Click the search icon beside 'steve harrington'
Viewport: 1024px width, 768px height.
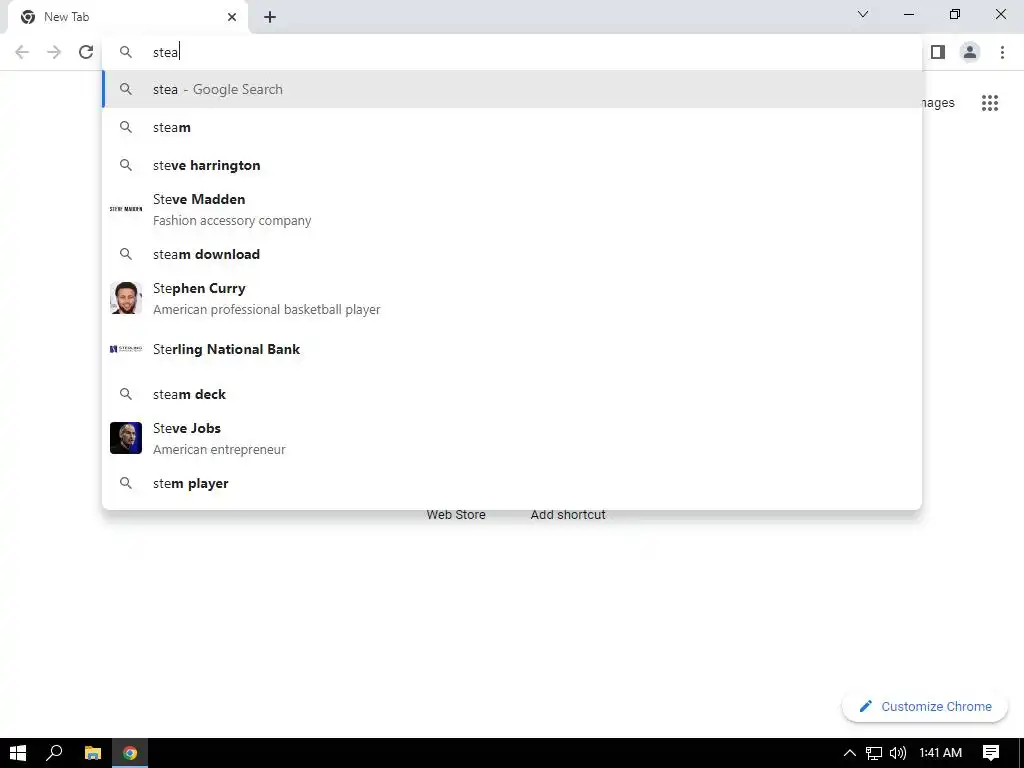(126, 165)
